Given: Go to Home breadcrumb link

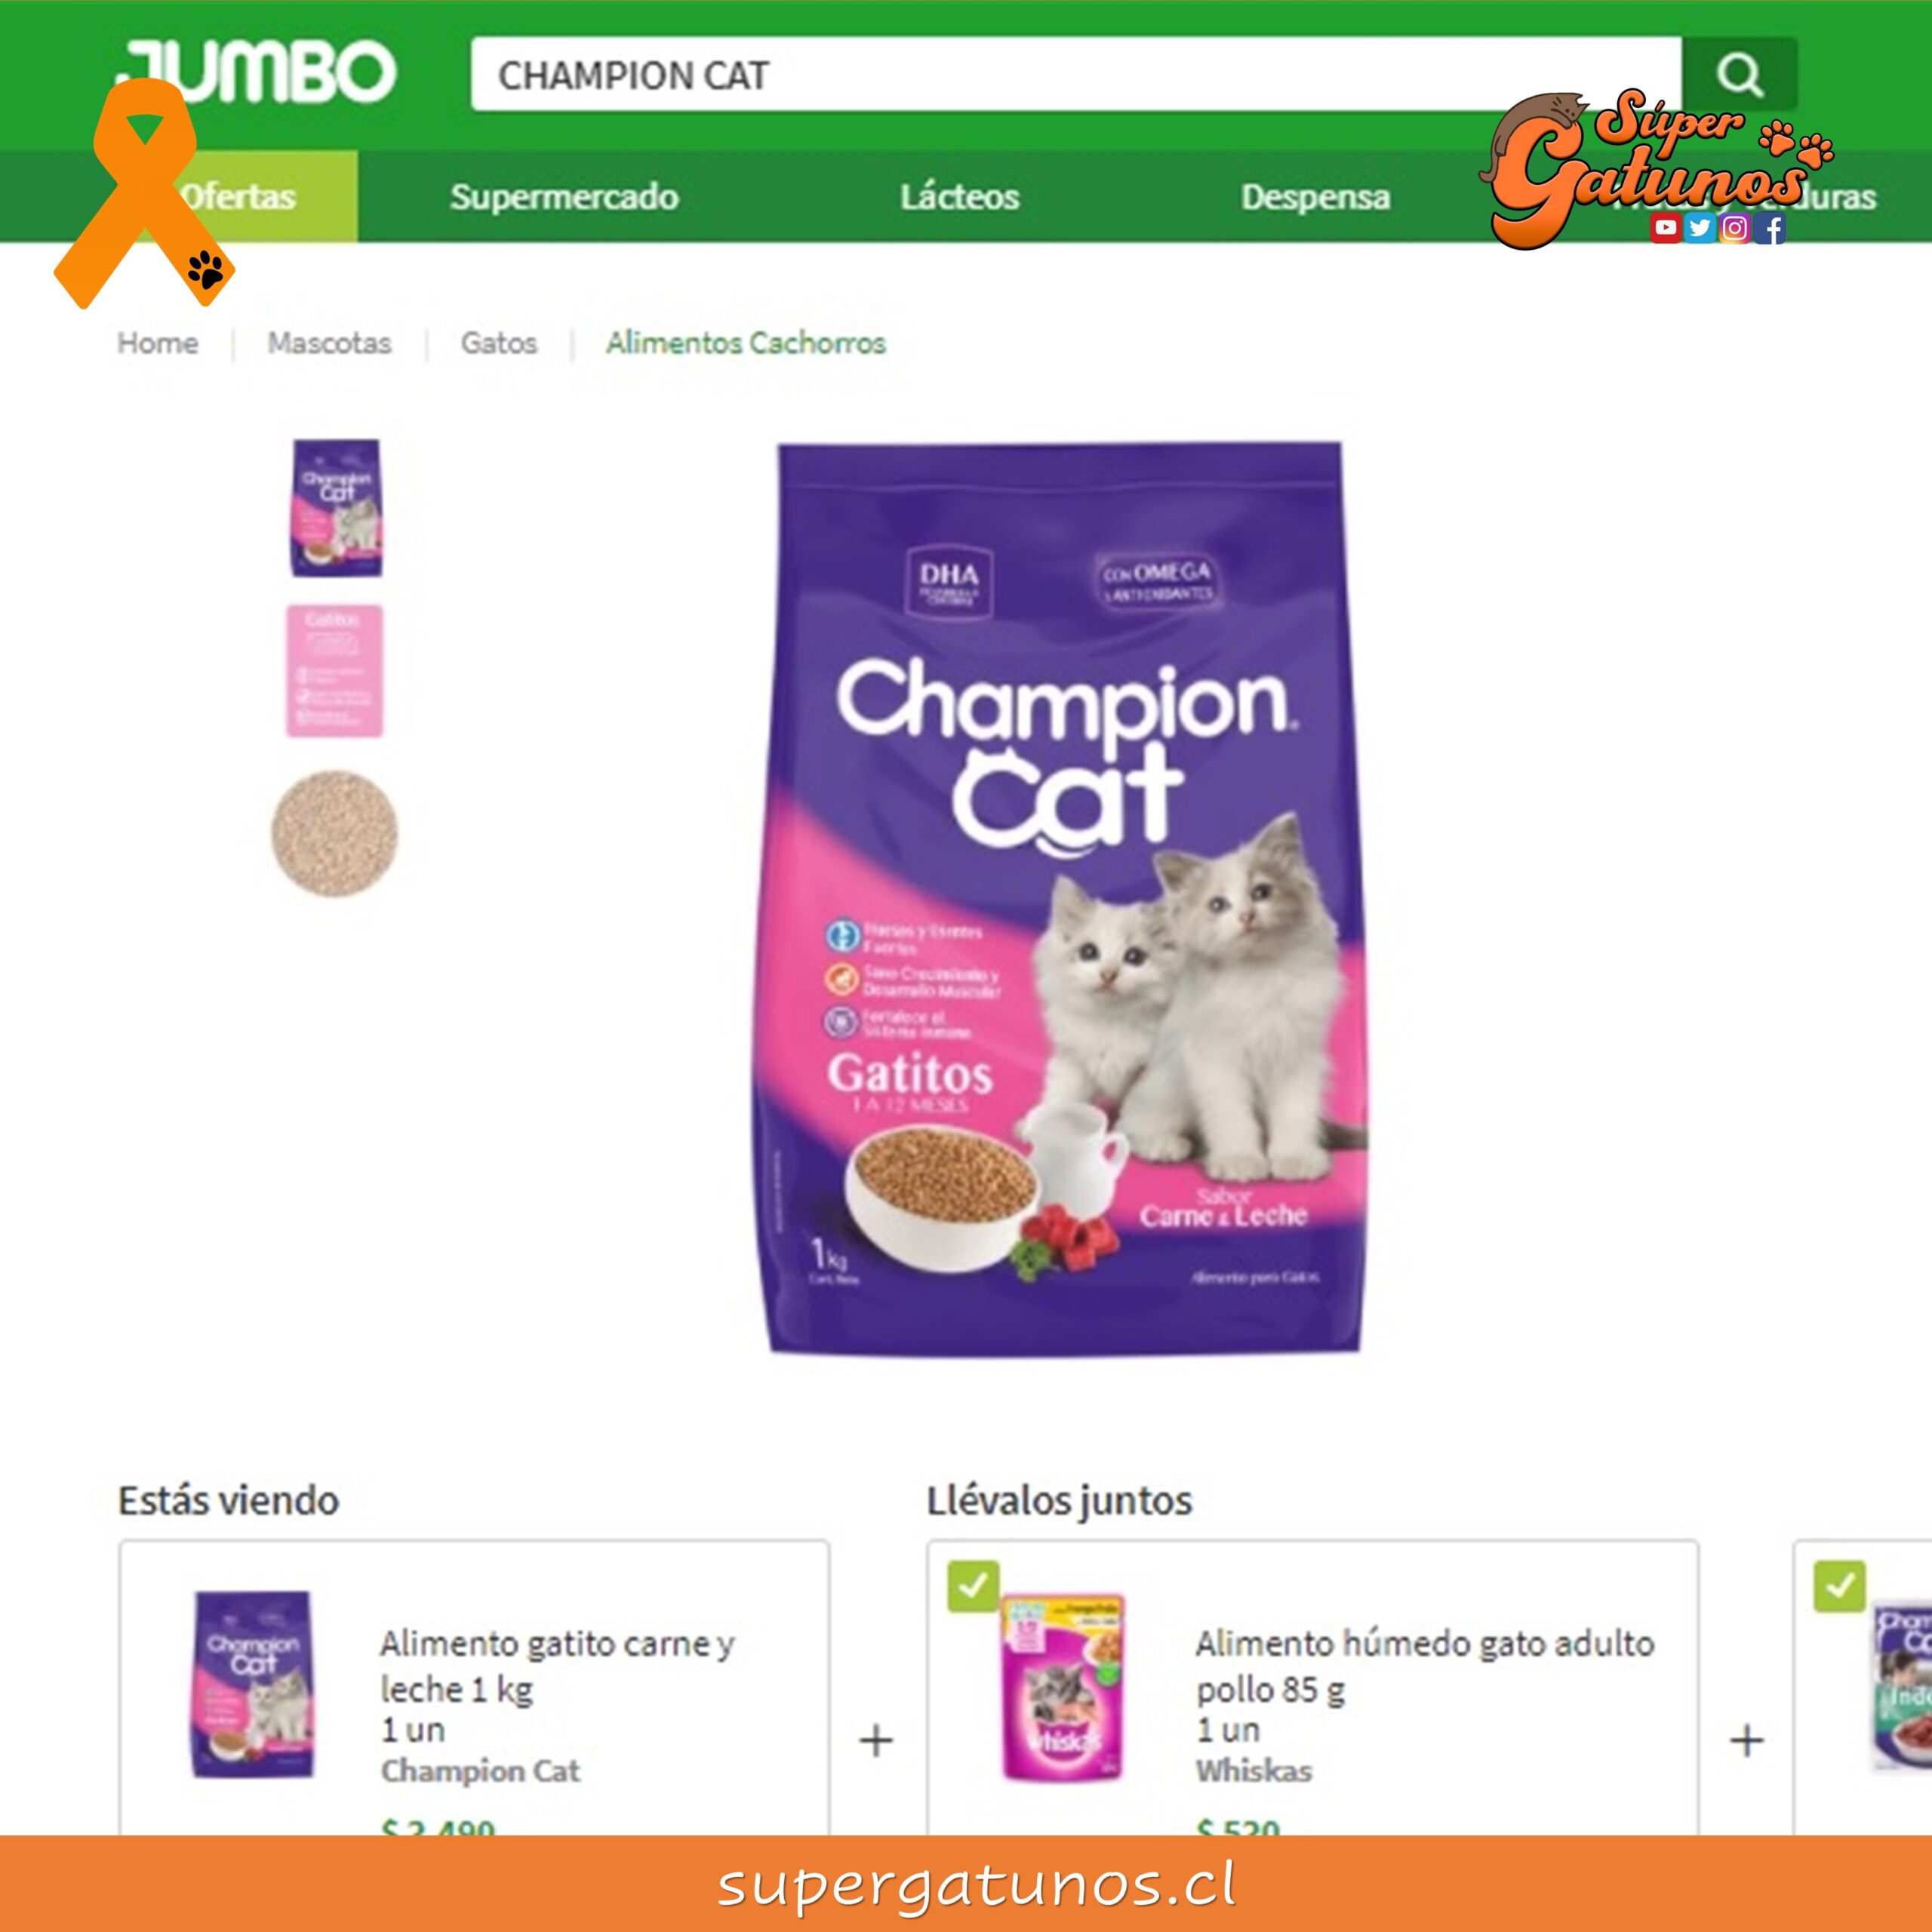Looking at the screenshot, I should pyautogui.click(x=158, y=343).
